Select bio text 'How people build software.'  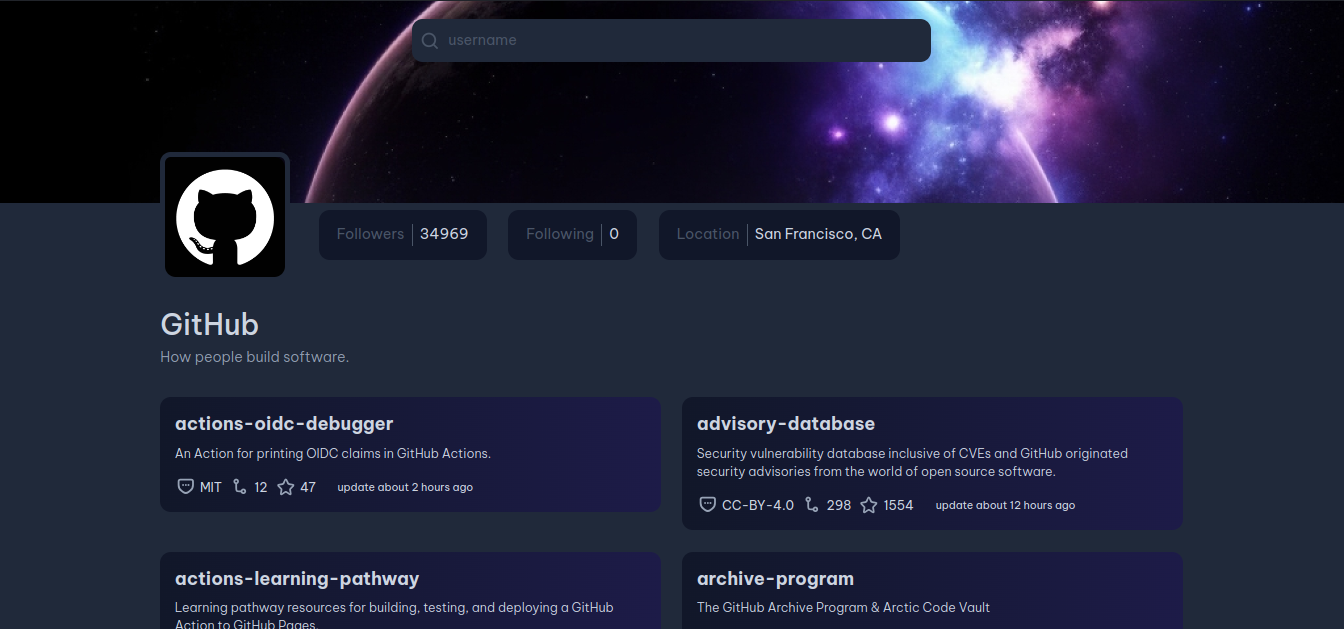point(255,357)
